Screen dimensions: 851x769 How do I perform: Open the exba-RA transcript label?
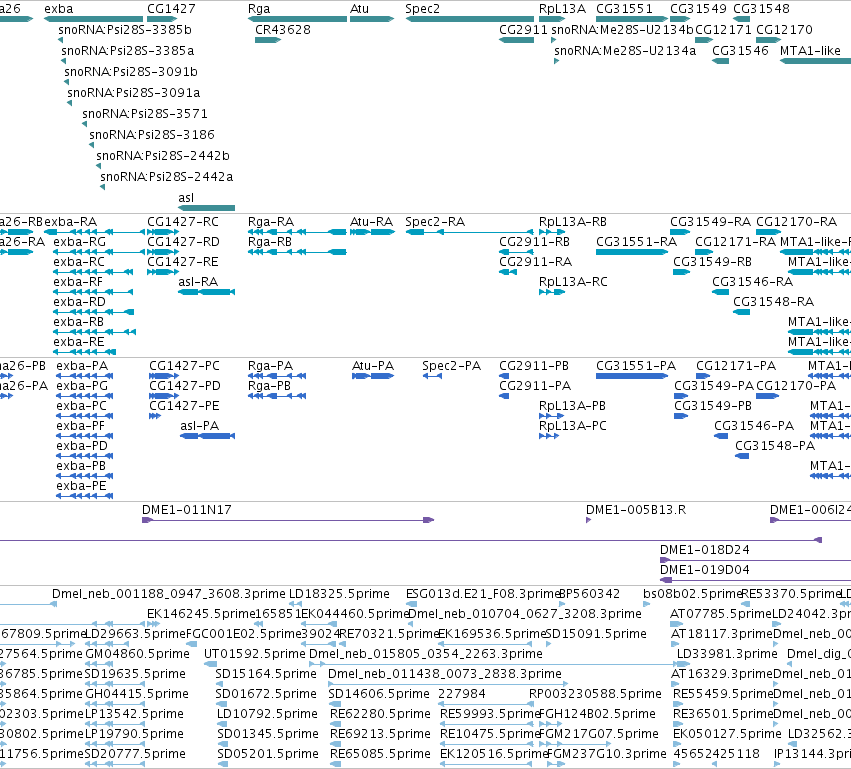pyautogui.click(x=71, y=222)
